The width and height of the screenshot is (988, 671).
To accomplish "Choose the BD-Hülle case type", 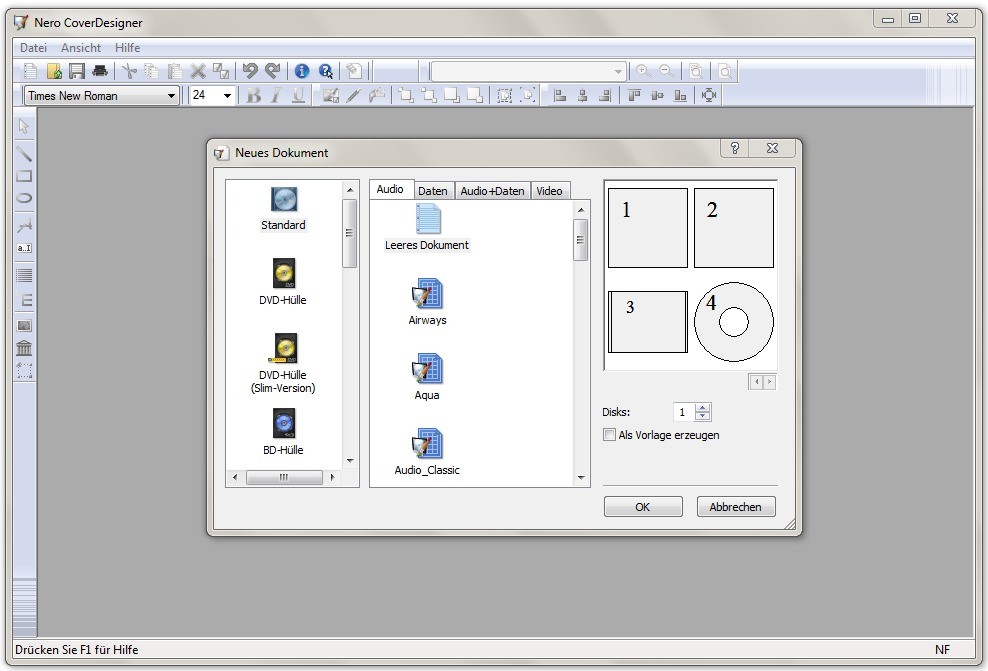I will point(283,431).
